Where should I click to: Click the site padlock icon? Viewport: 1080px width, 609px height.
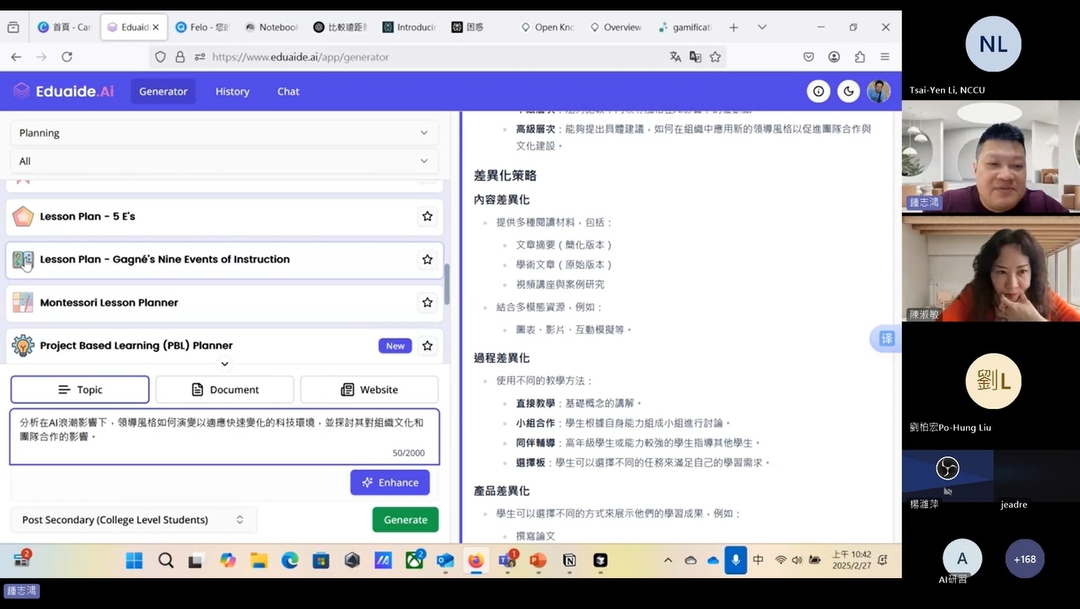coord(180,57)
